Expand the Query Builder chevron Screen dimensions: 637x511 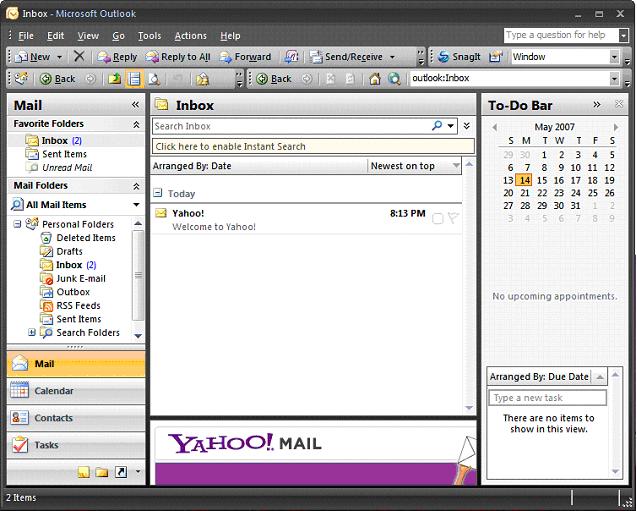coord(467,126)
